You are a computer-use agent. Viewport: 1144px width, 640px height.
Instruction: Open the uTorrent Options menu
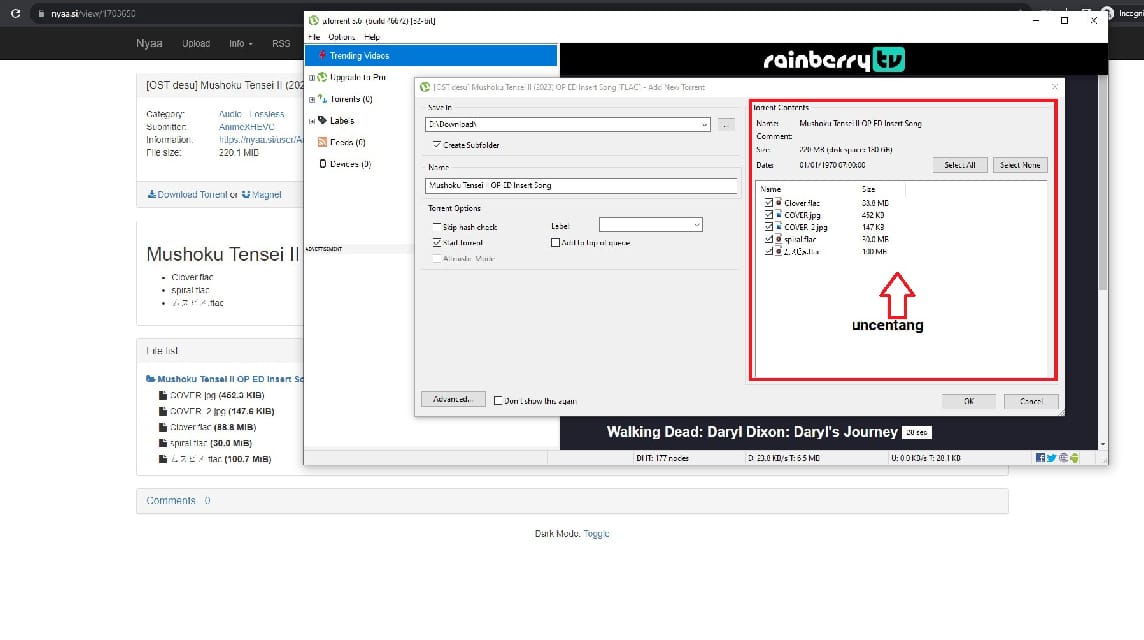click(341, 36)
